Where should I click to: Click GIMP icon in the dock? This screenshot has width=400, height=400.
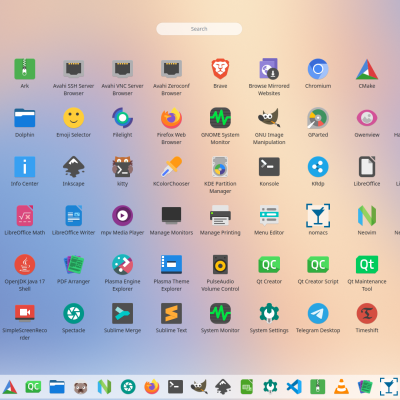[199, 387]
